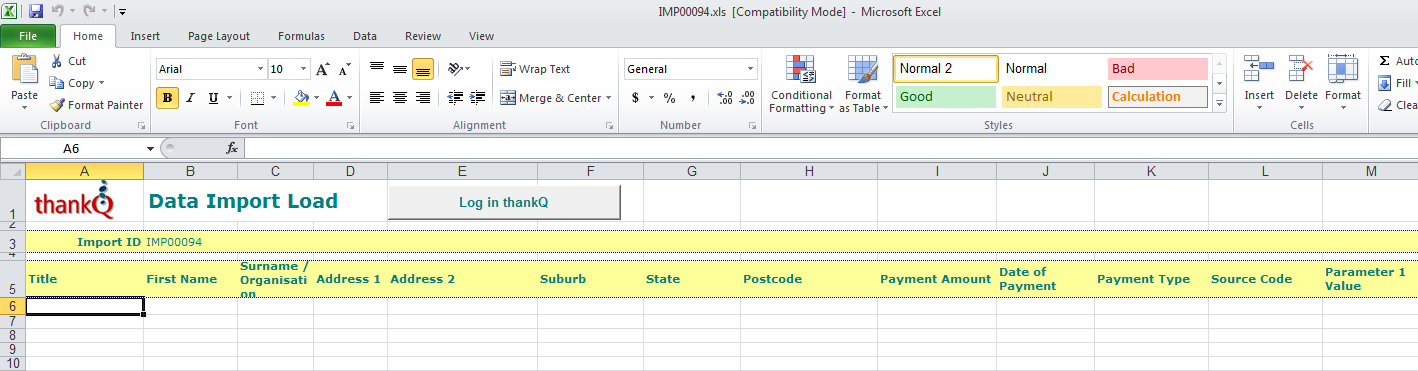
Task: Click the Log in thankQ button
Action: coord(504,202)
